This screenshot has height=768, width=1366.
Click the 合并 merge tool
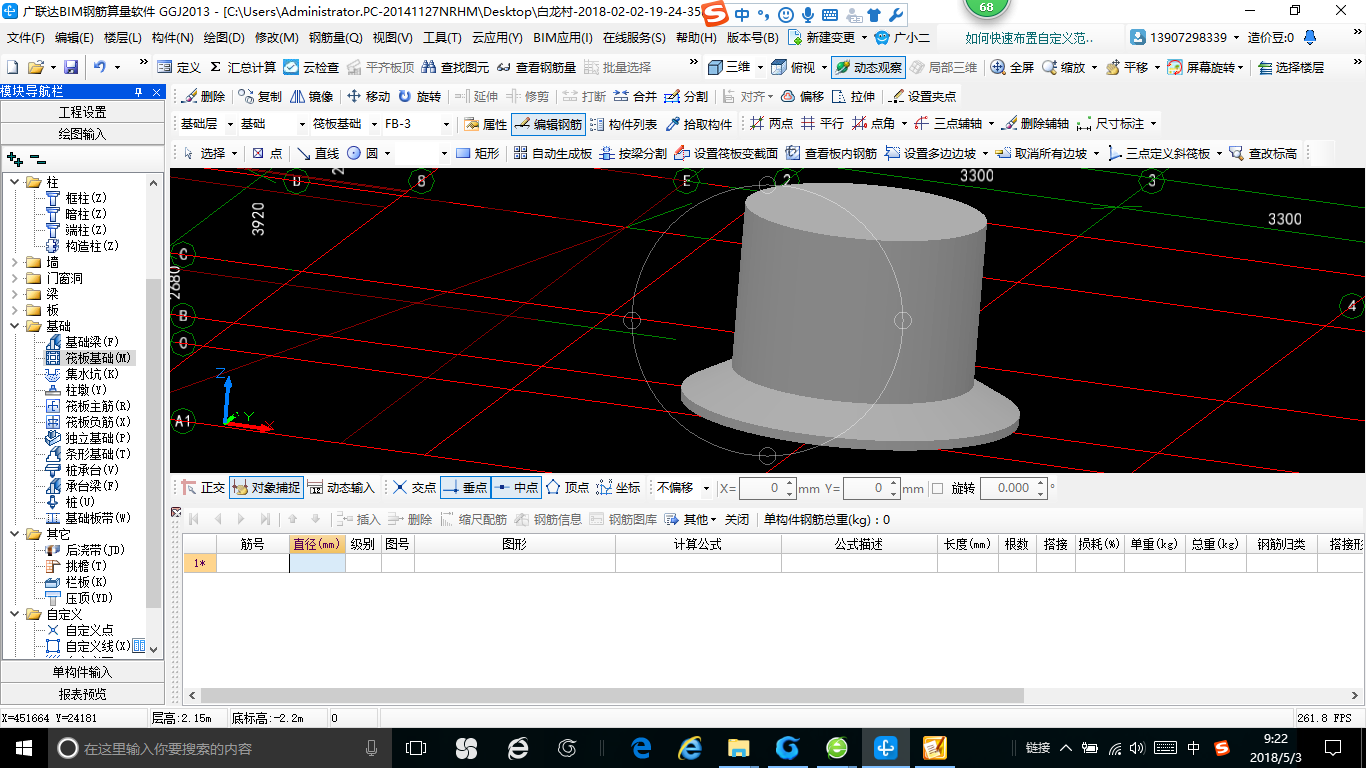coord(635,97)
